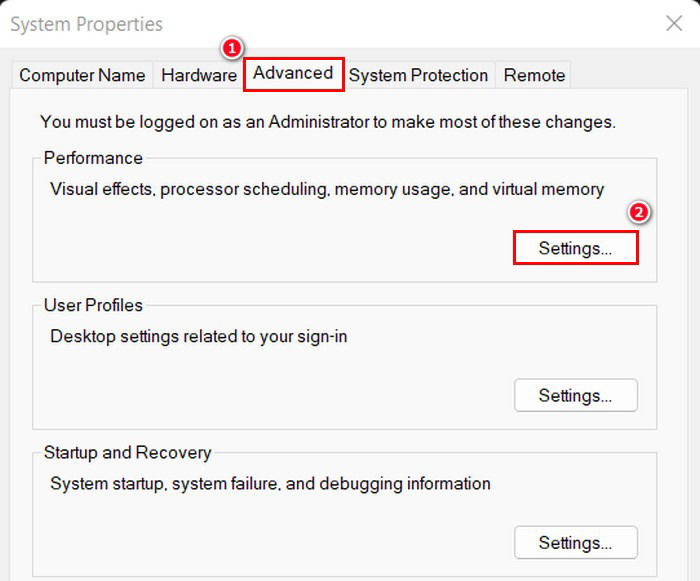Click the red number 1 badge
This screenshot has height=581, width=700.
(232, 48)
